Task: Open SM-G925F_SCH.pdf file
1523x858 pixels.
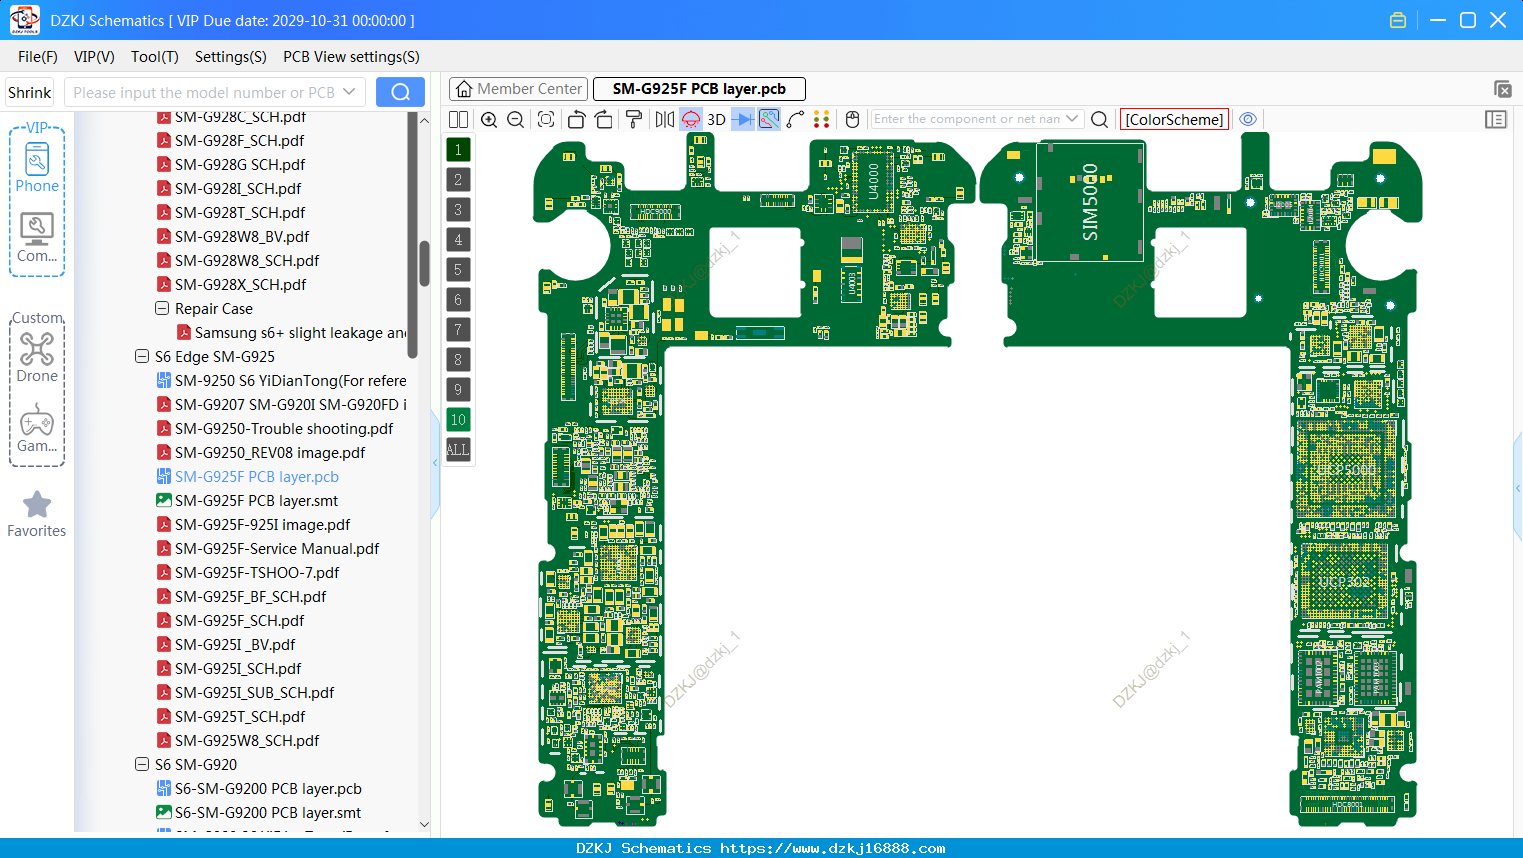Action: click(239, 621)
